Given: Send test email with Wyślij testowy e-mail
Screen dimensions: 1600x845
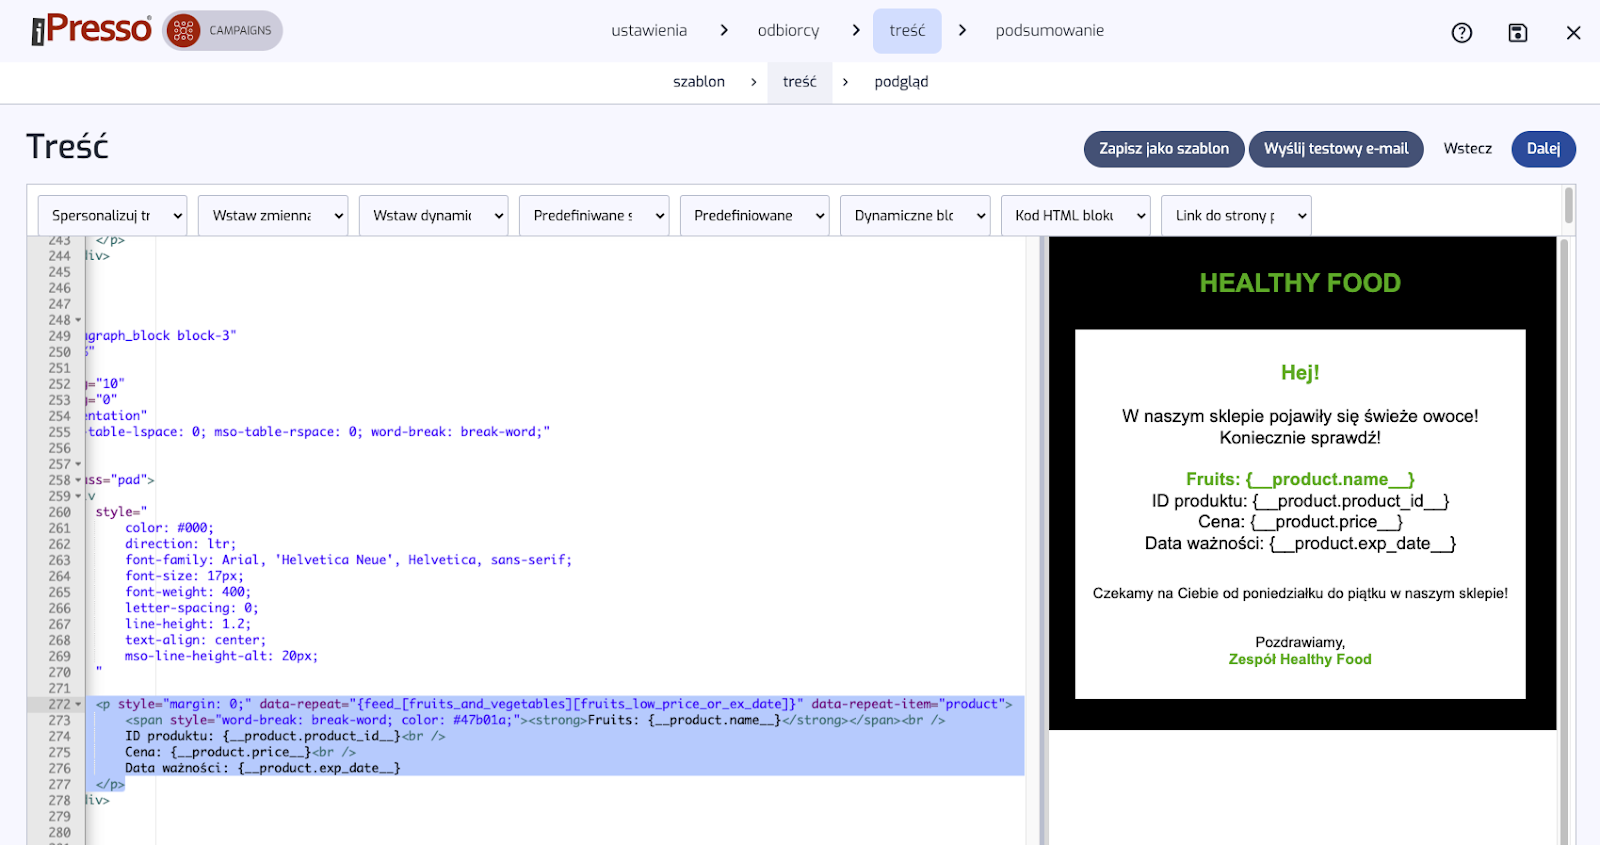Looking at the screenshot, I should tap(1336, 149).
